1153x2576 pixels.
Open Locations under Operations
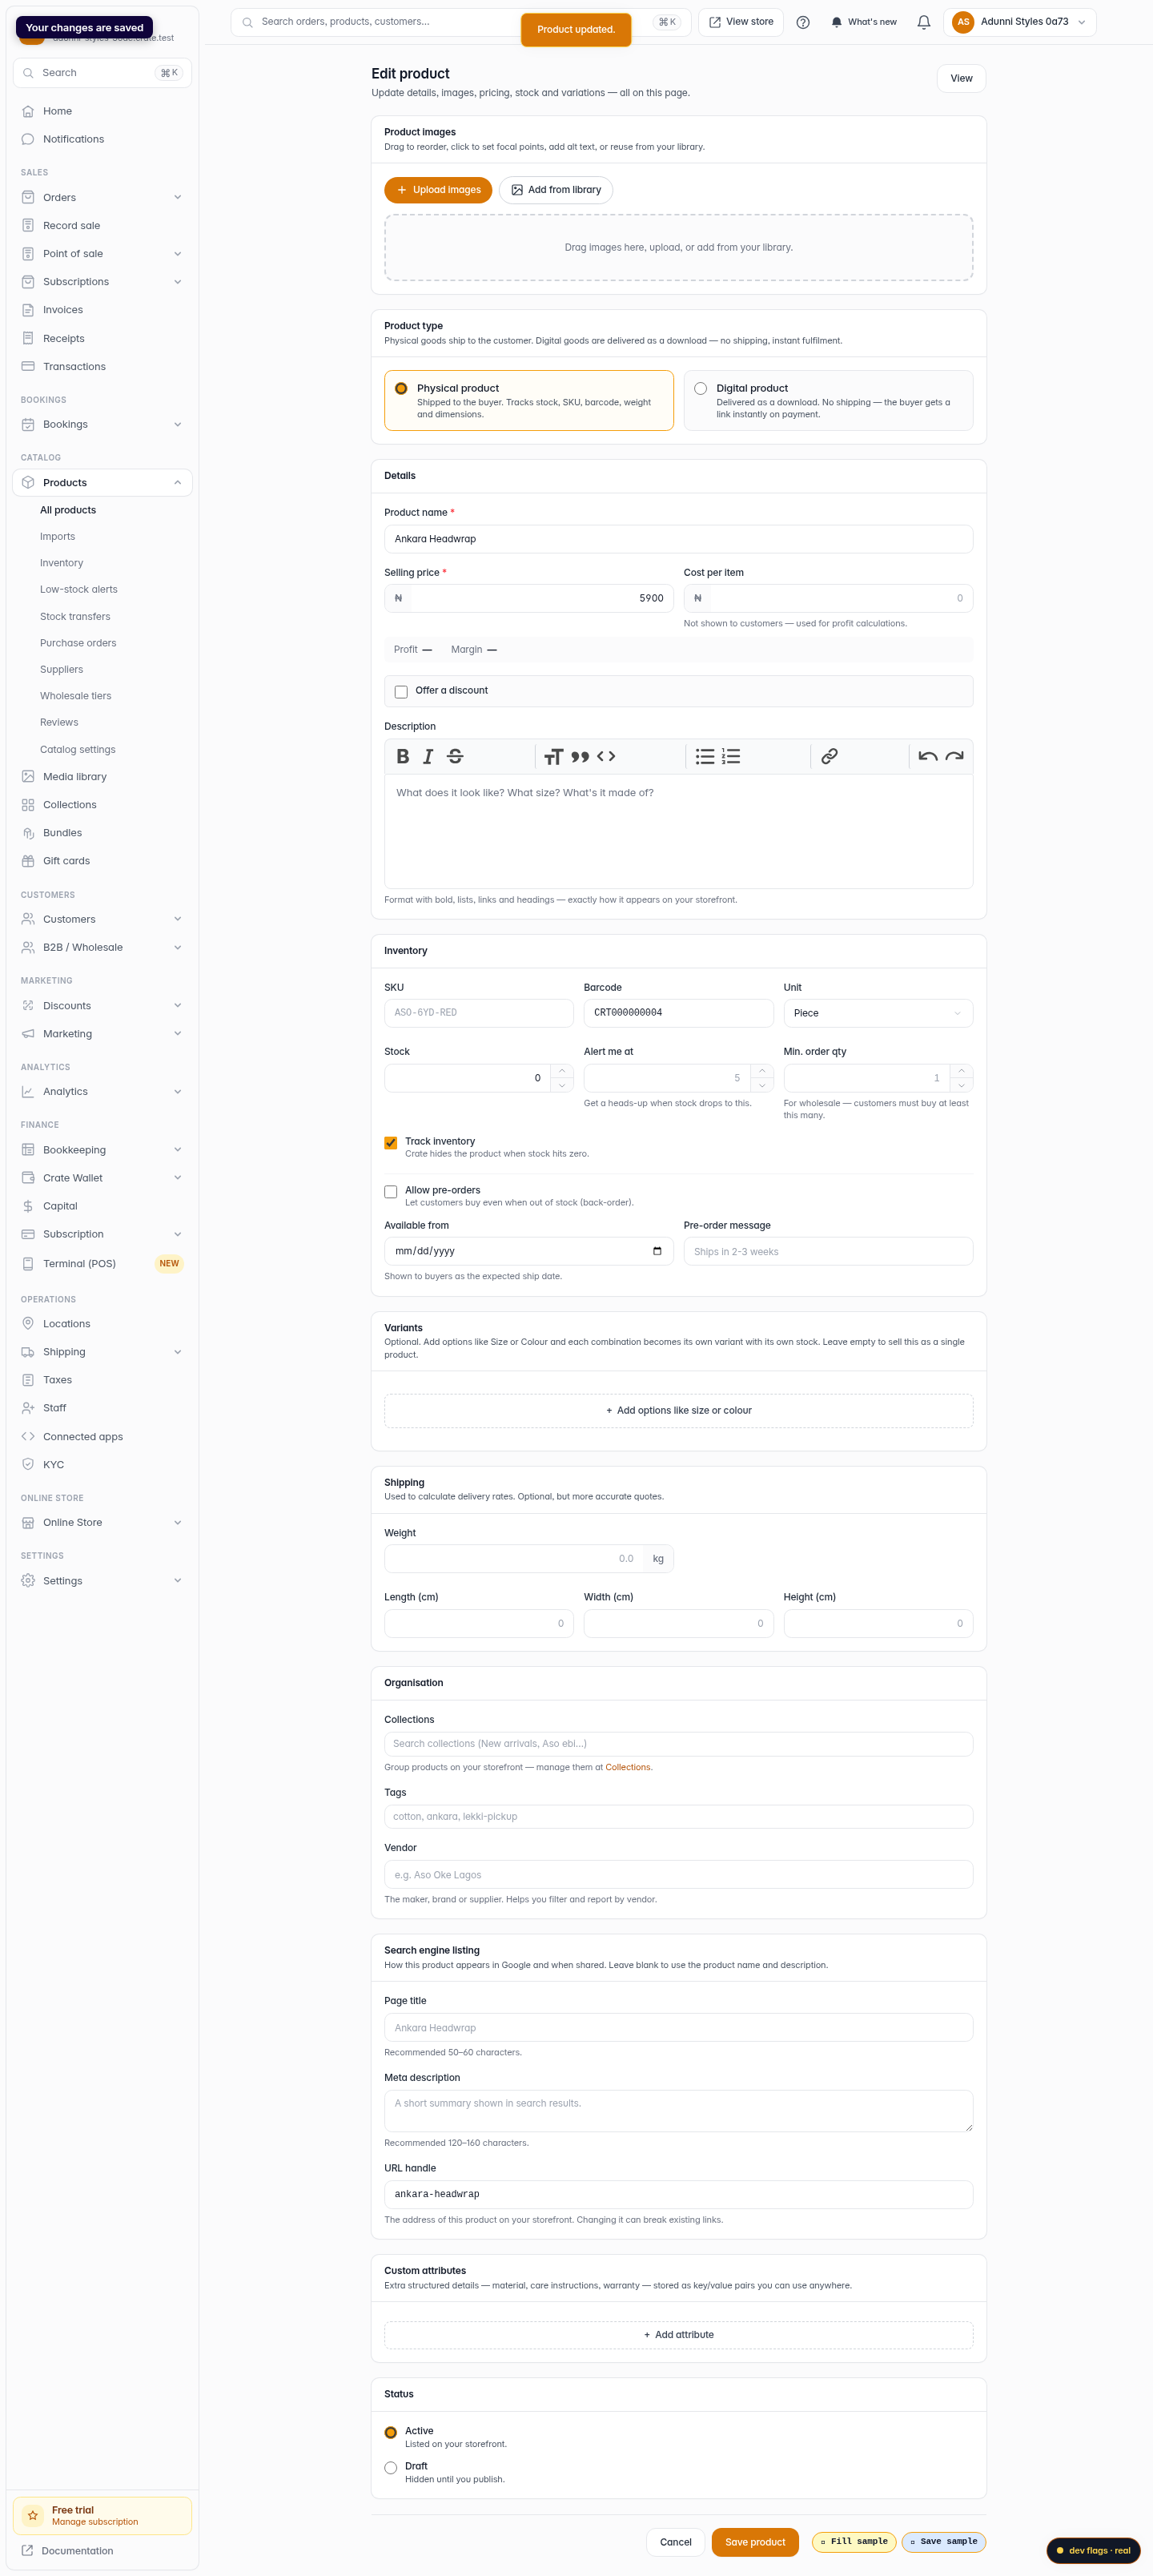(x=102, y=1323)
